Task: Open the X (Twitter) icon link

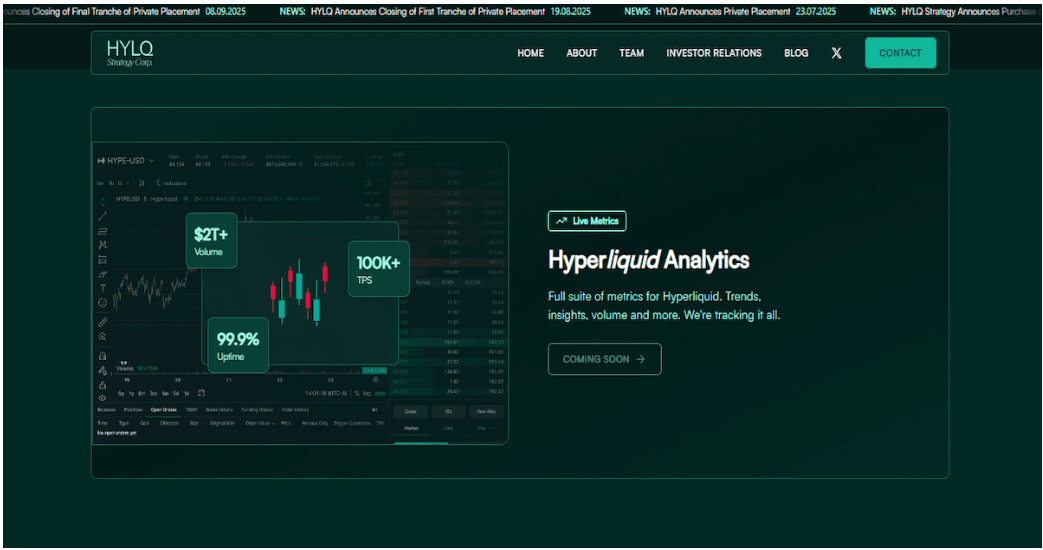Action: coord(836,53)
